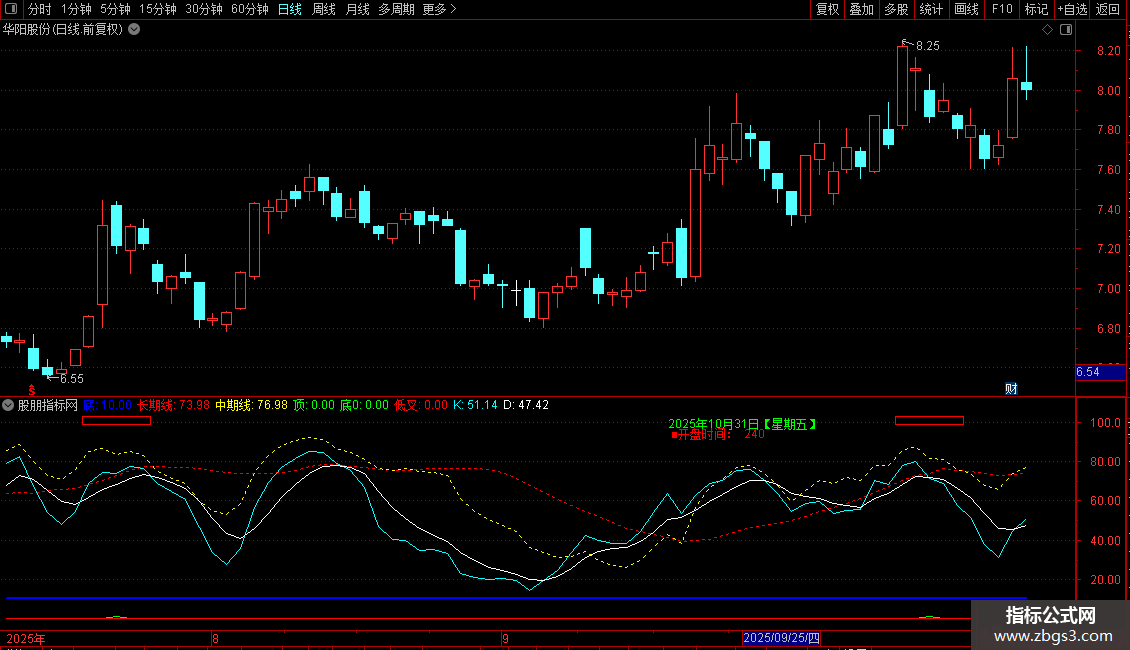1130x650 pixels.
Task: Click the 中期线: 76.98 indicator value
Action: click(x=251, y=405)
